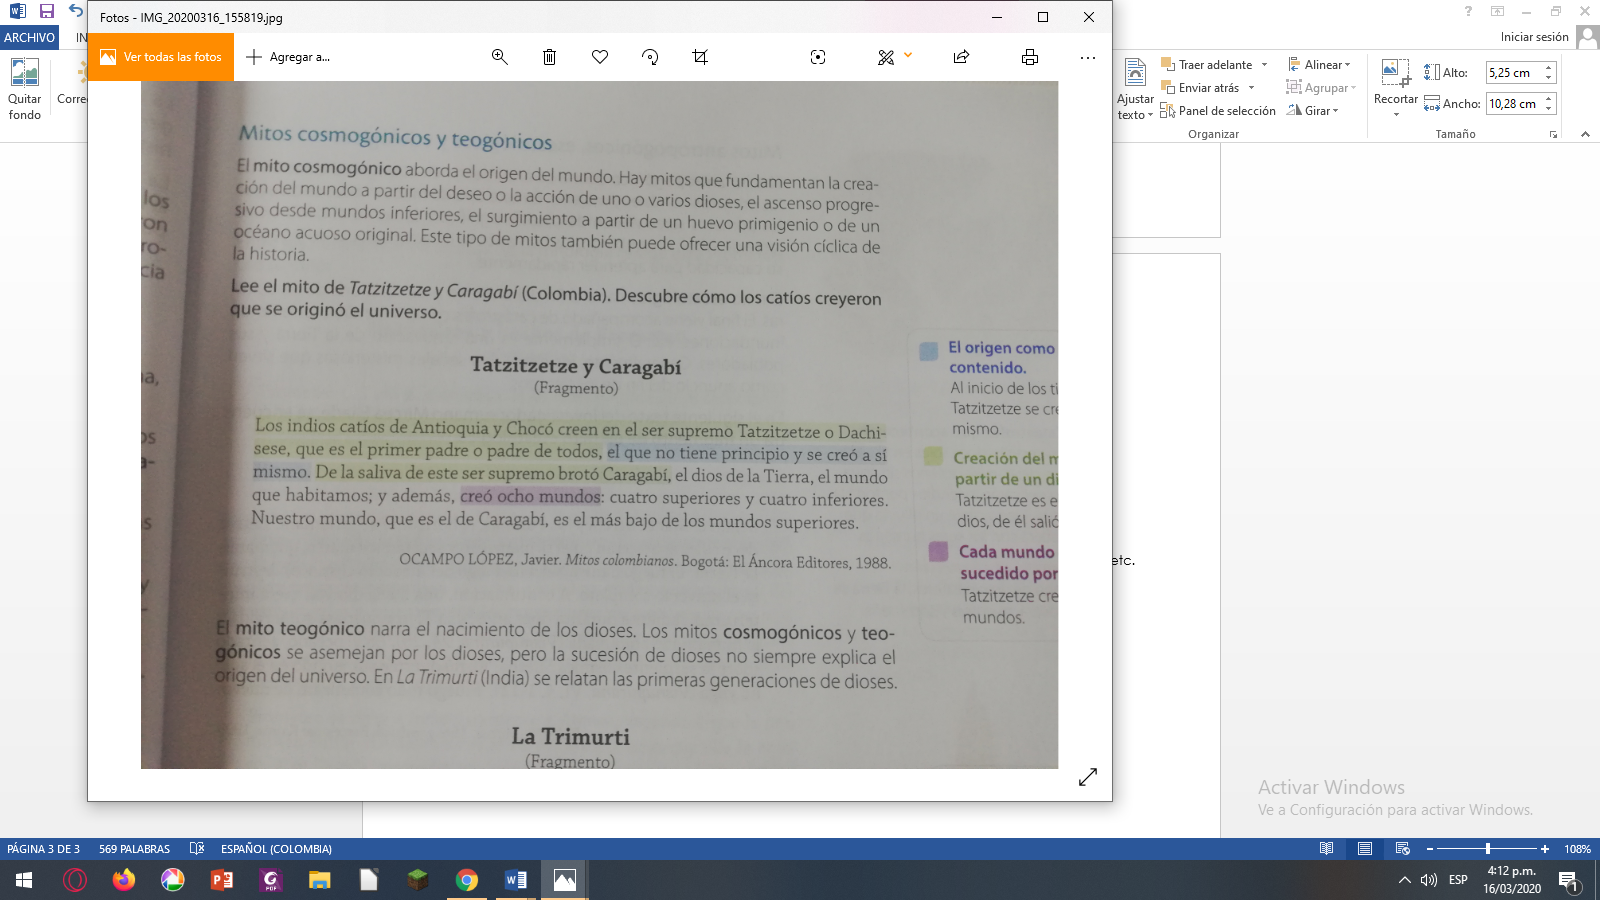This screenshot has height=900, width=1600.
Task: Click the Alto height input field
Action: click(x=1513, y=73)
